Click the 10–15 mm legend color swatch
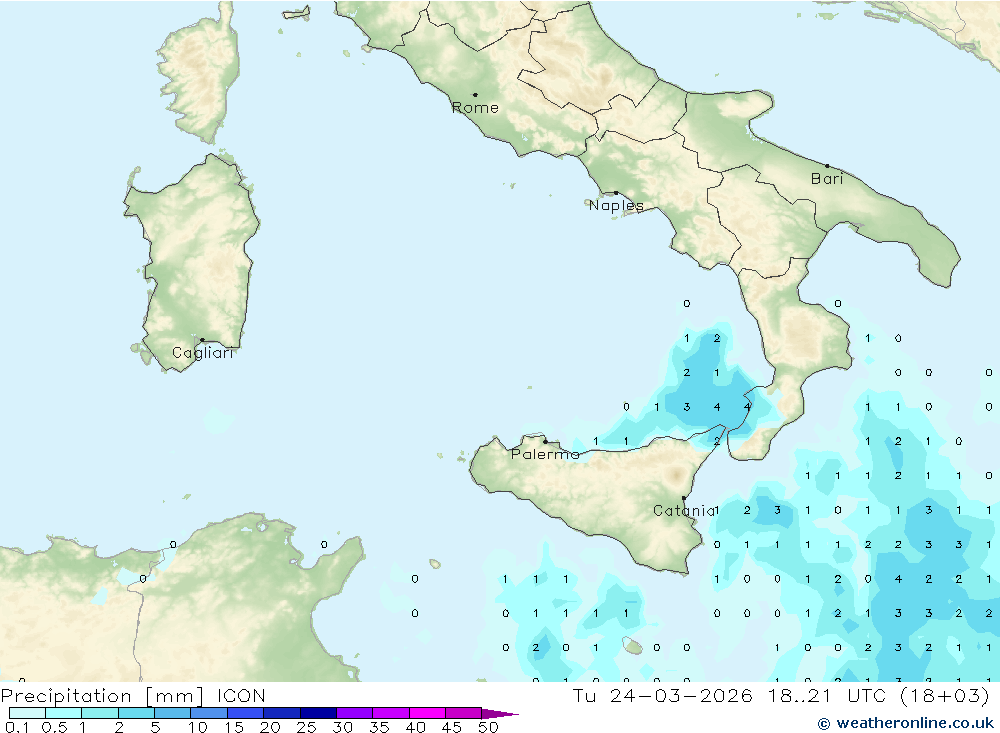 point(209,713)
